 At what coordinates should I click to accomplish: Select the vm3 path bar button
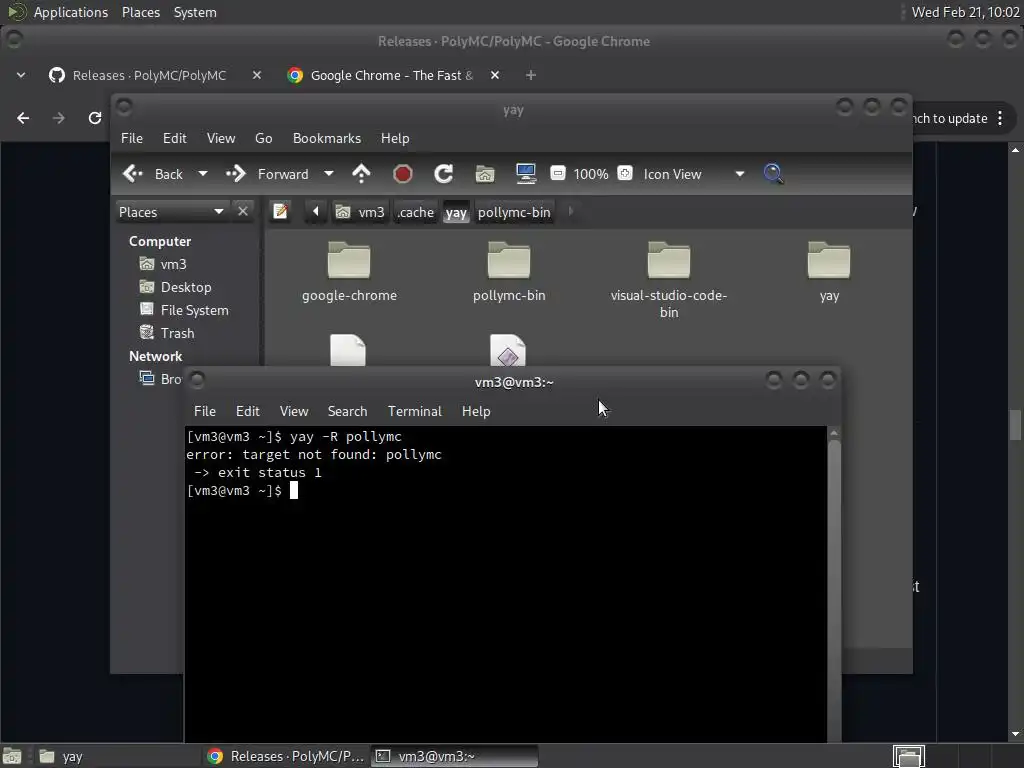[360, 212]
